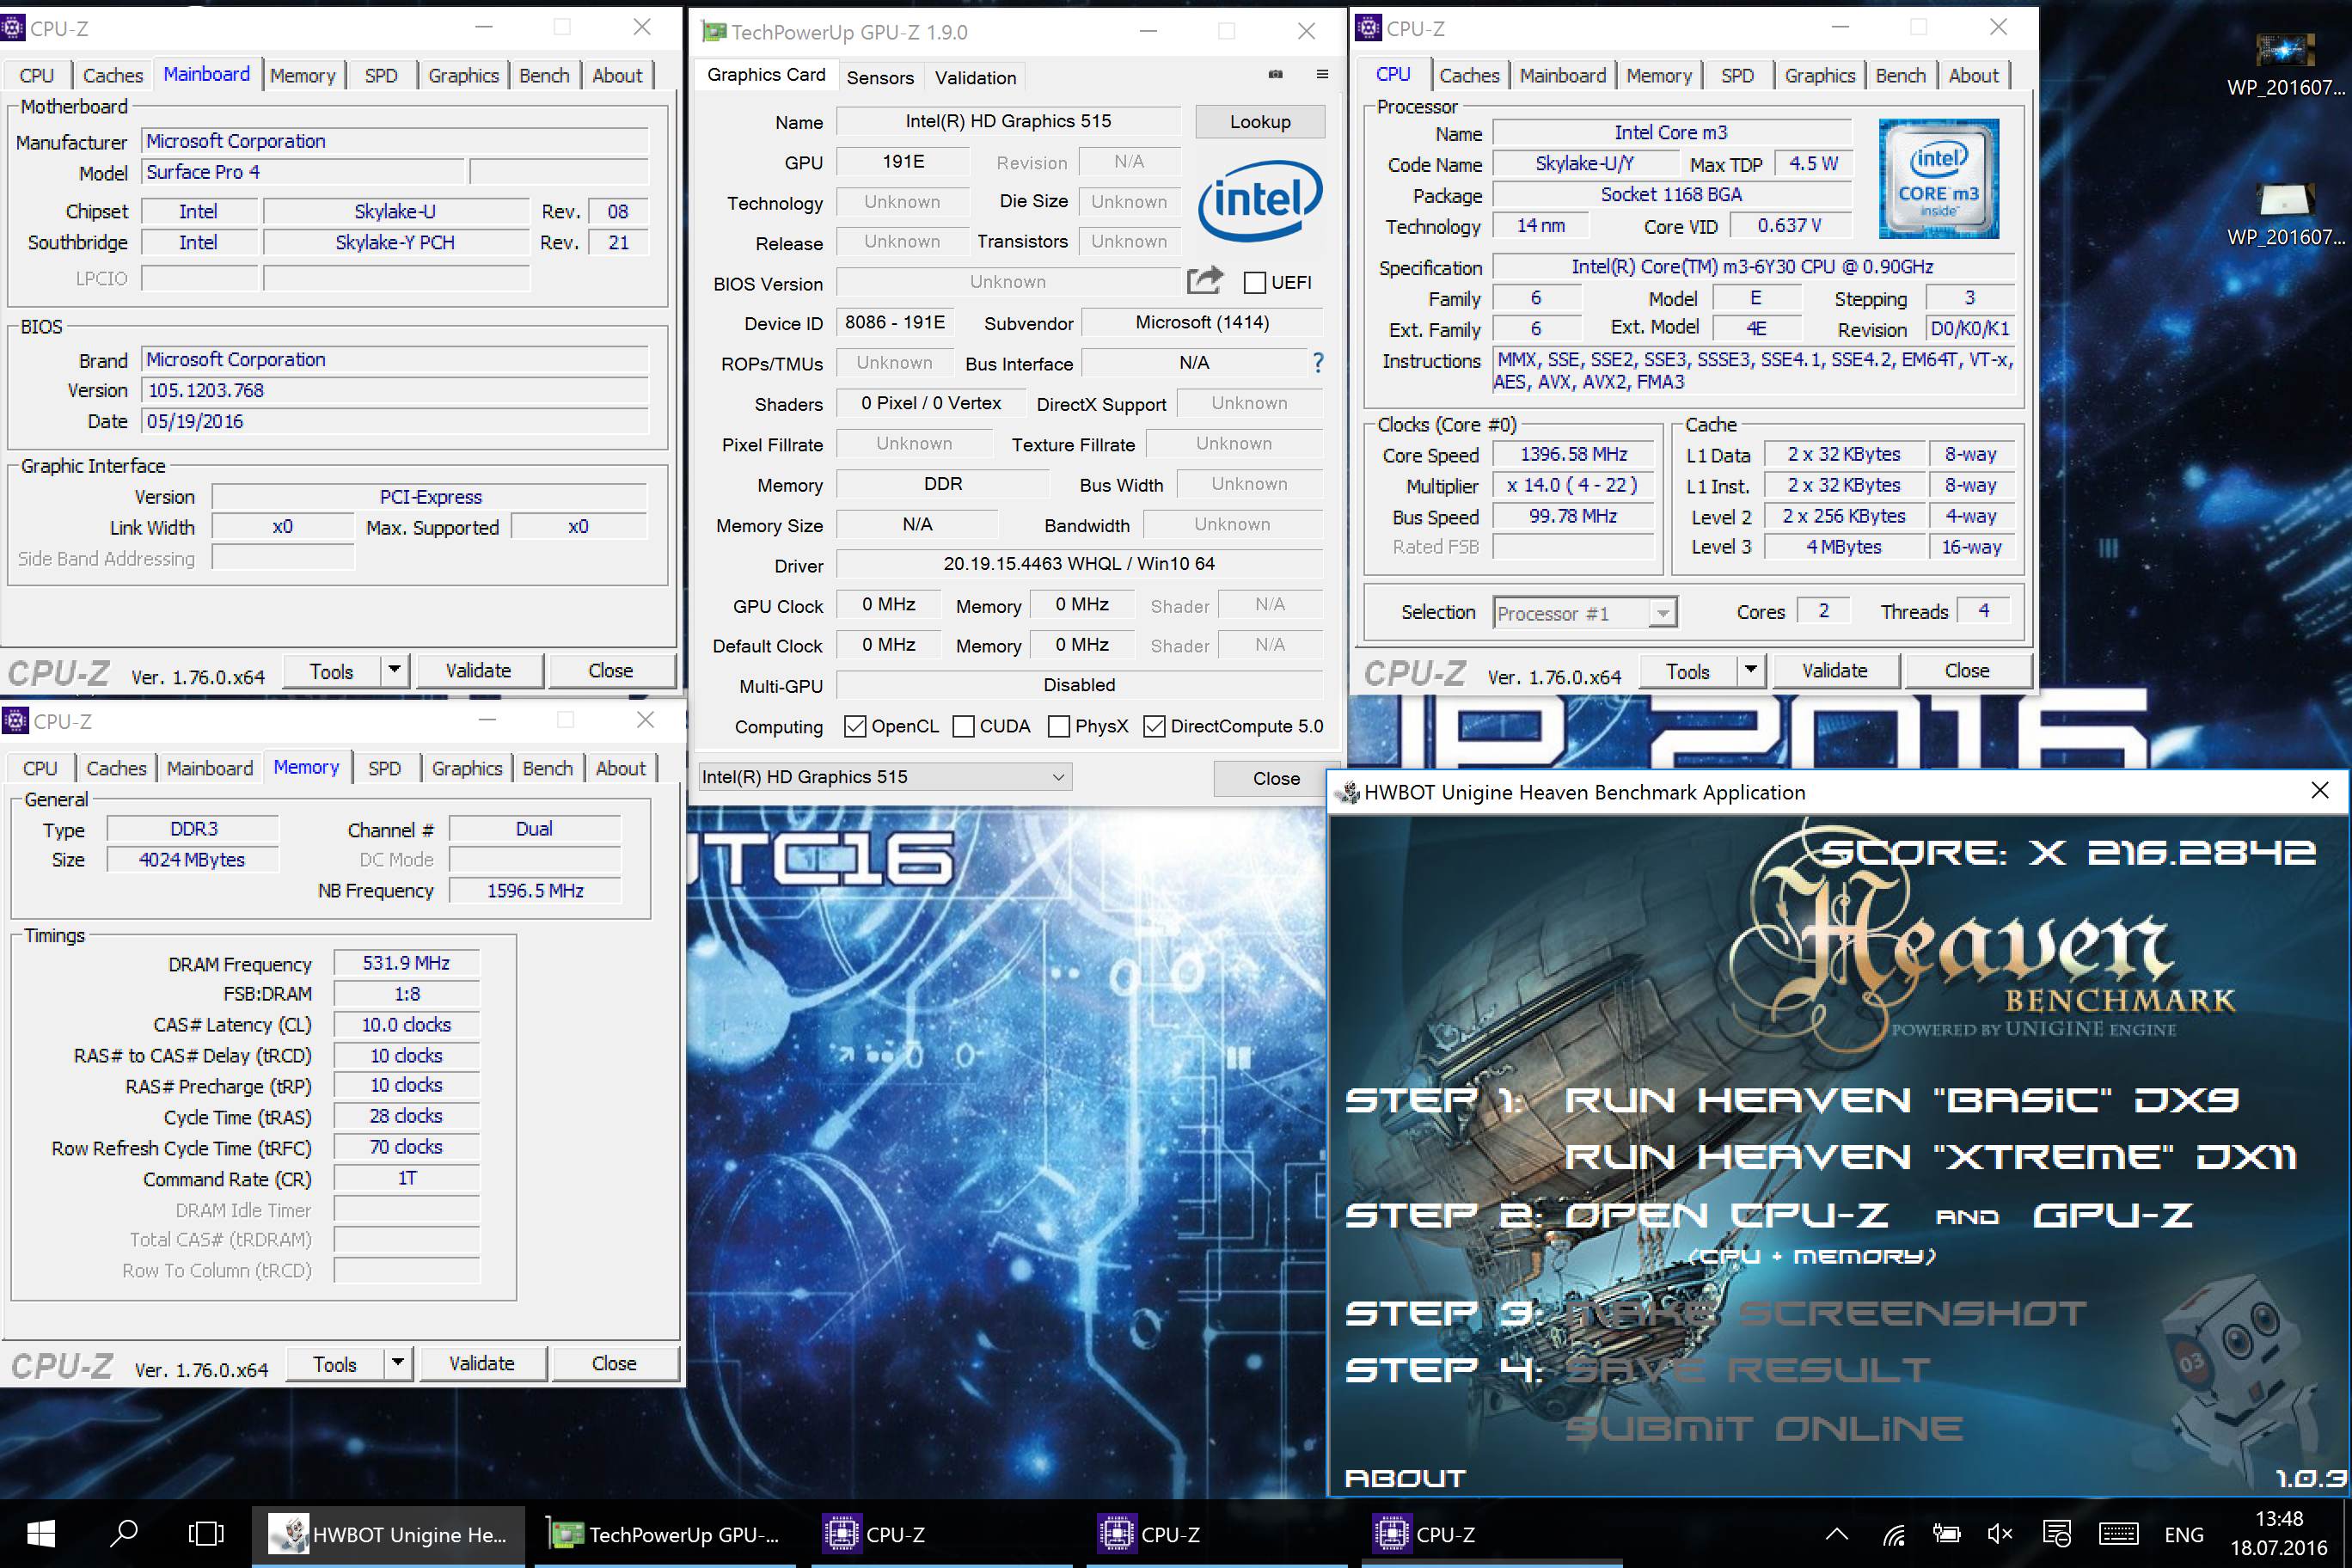The image size is (2352, 1568).
Task: Switch to Validation tab in GPU-Z
Action: point(975,77)
